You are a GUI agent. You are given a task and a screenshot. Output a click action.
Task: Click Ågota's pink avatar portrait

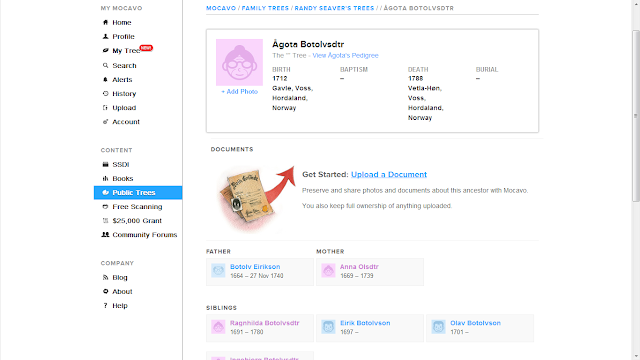pyautogui.click(x=239, y=62)
